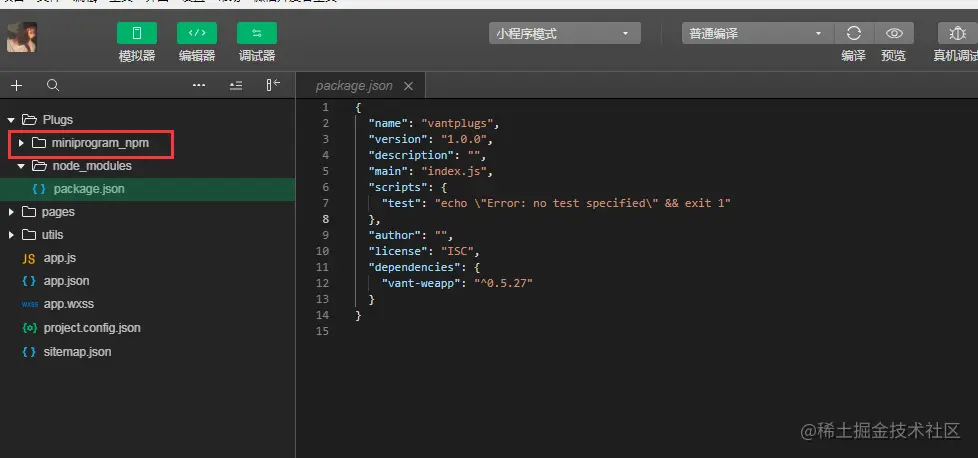
Task: Select the node_modules folder
Action: click(92, 166)
